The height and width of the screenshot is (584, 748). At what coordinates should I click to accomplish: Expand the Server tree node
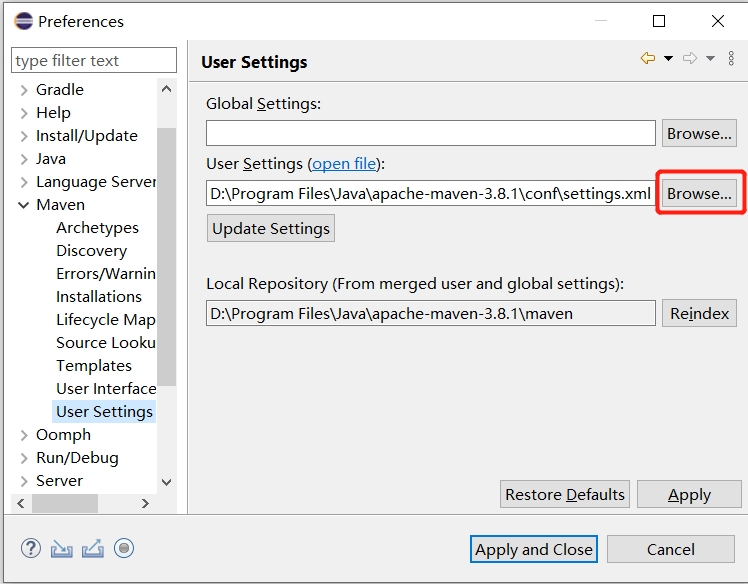tap(24, 481)
